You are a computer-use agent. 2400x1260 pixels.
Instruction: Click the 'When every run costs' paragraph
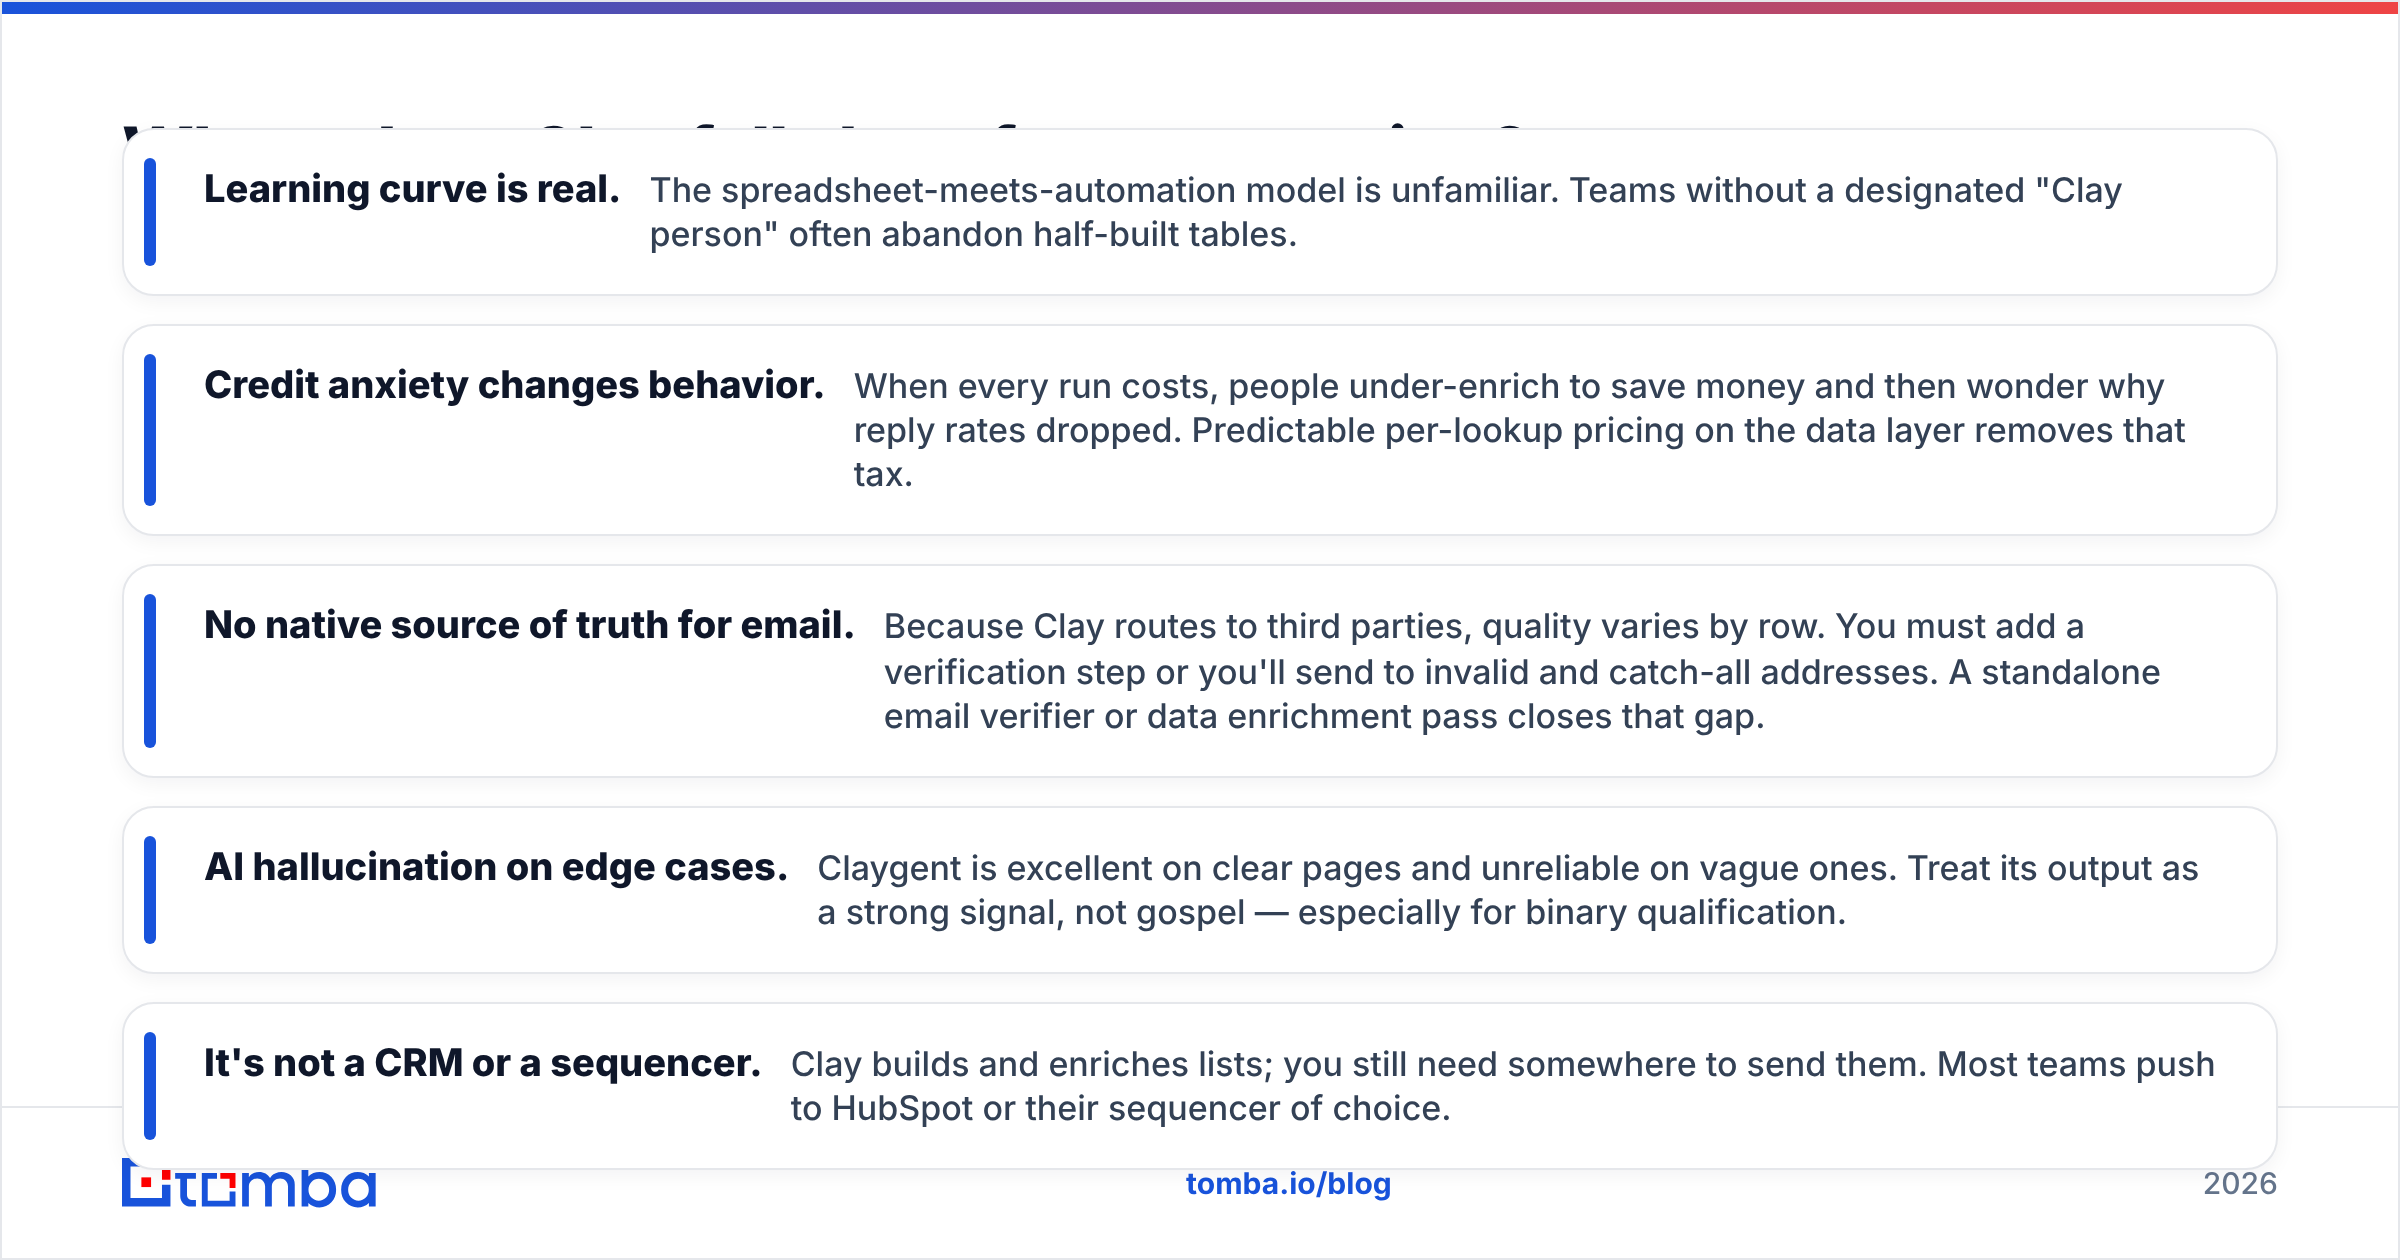coord(1519,430)
